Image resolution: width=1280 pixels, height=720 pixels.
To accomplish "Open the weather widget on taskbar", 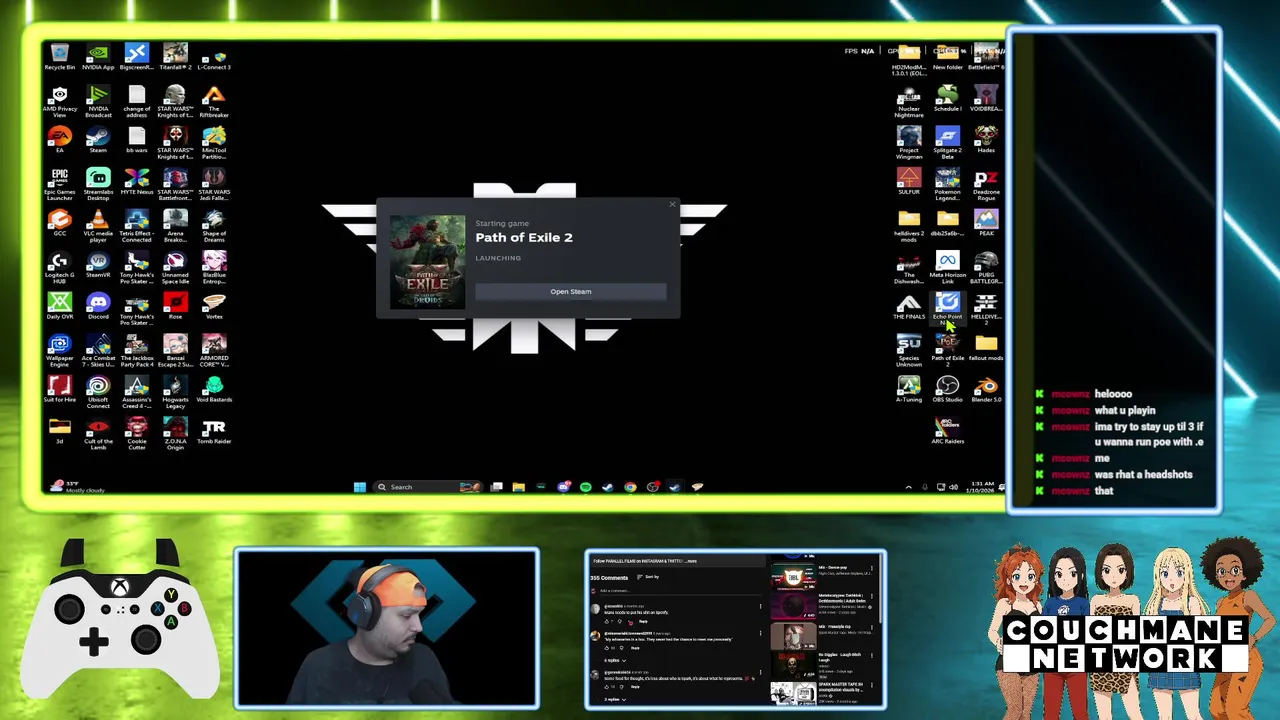I will tap(80, 487).
